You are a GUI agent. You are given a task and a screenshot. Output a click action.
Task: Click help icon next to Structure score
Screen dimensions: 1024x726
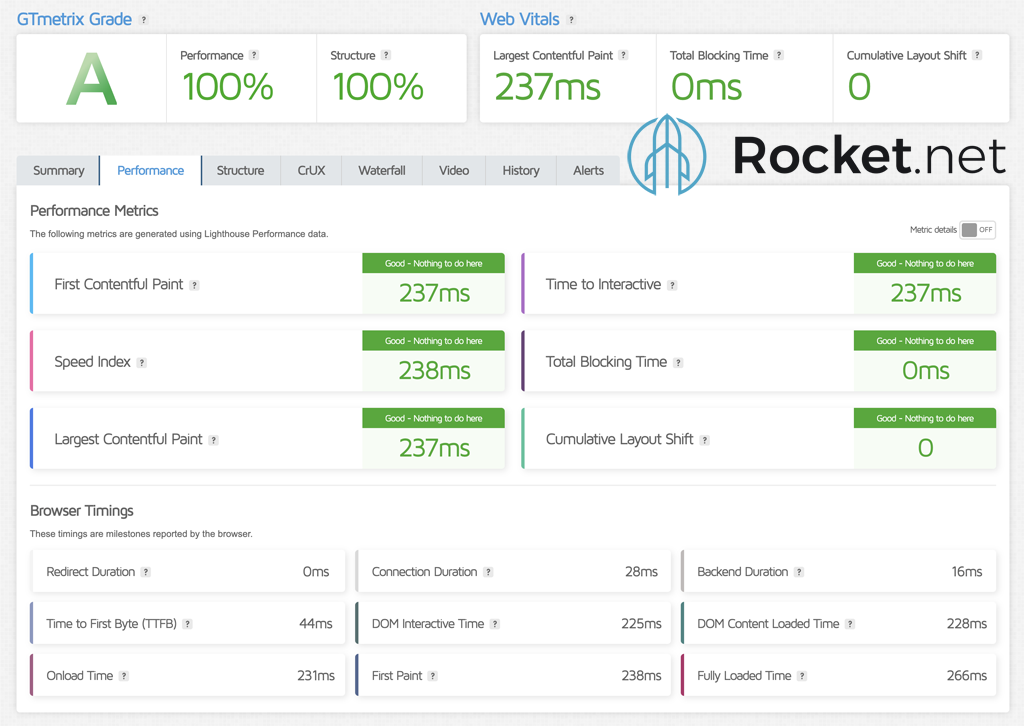(x=386, y=55)
